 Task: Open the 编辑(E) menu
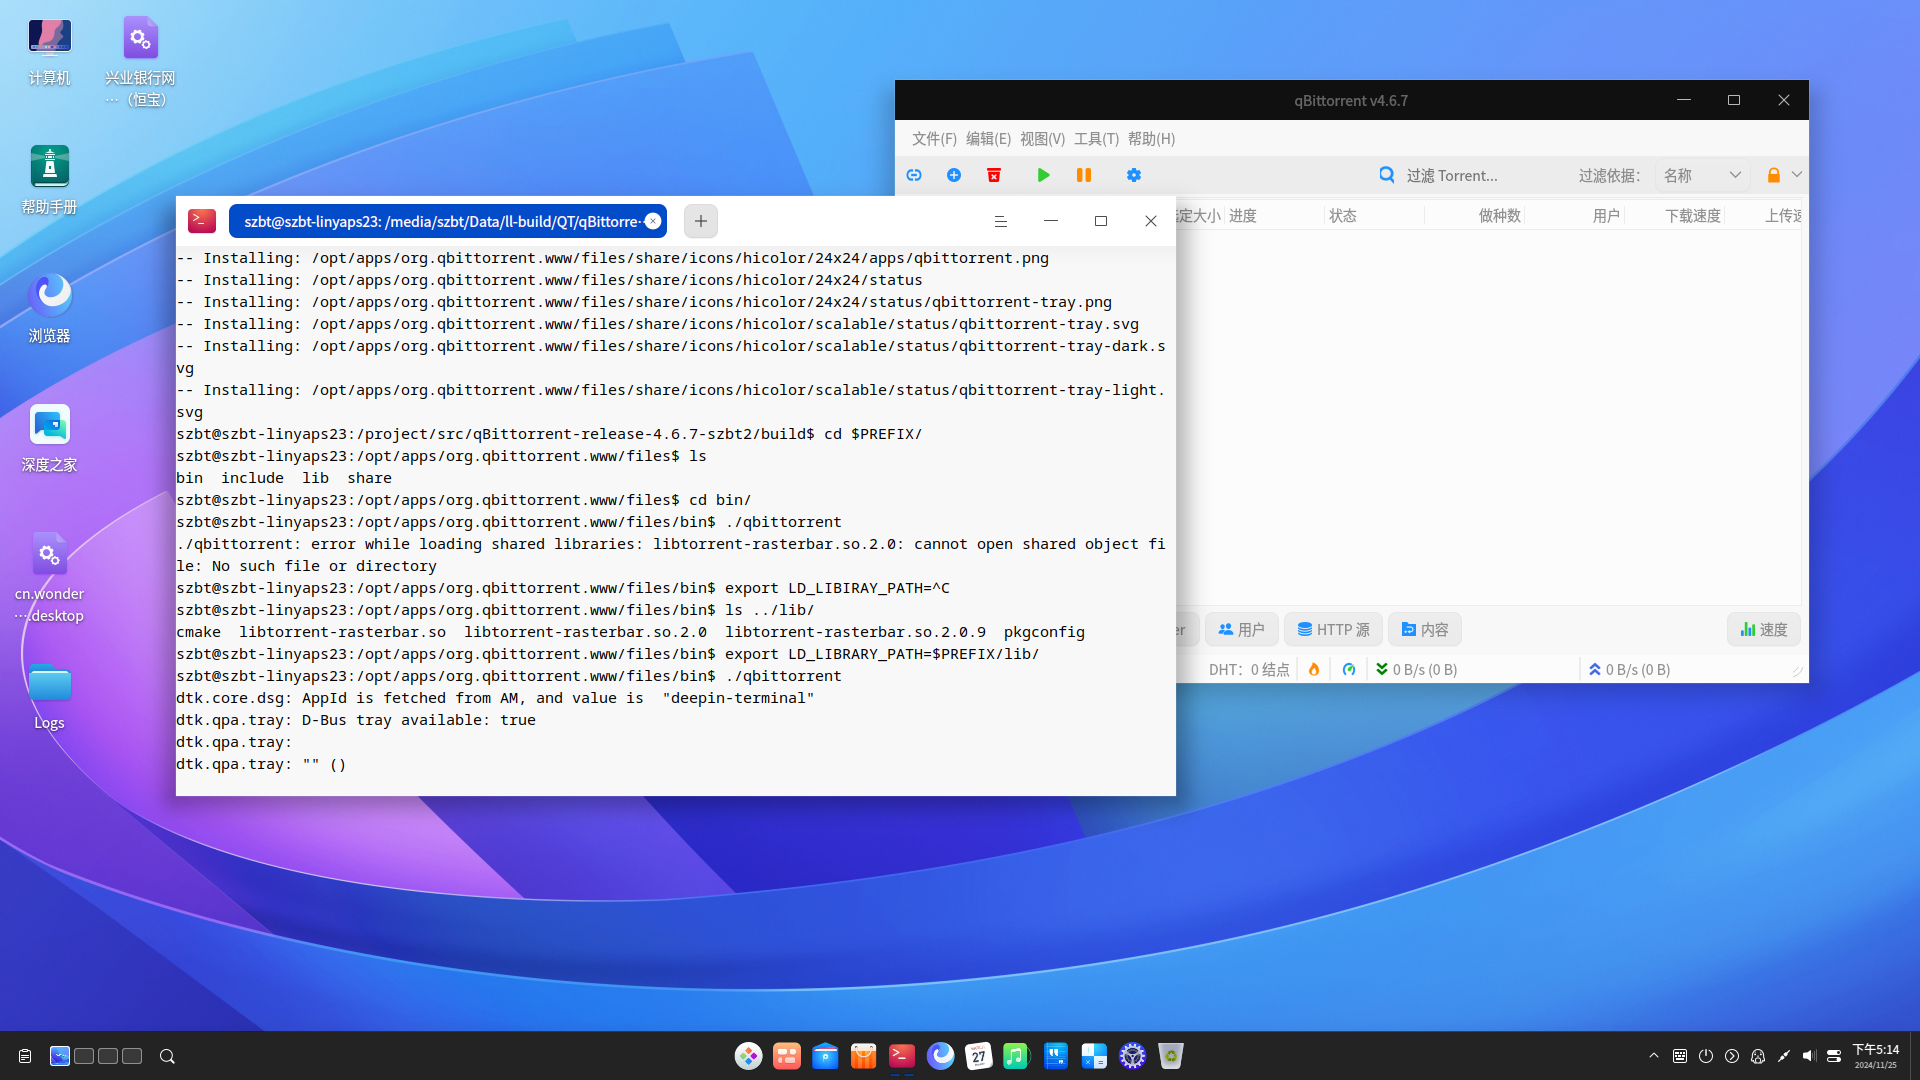[988, 139]
